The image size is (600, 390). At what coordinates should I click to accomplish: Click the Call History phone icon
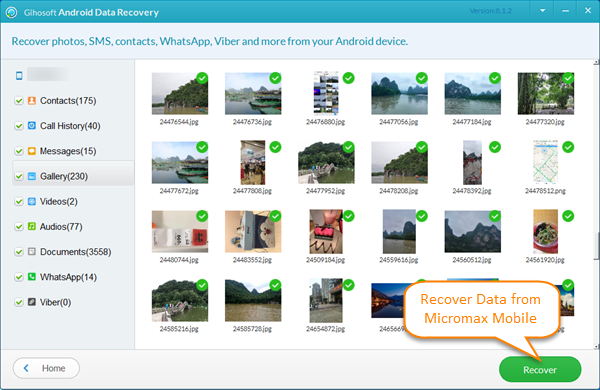click(x=32, y=126)
